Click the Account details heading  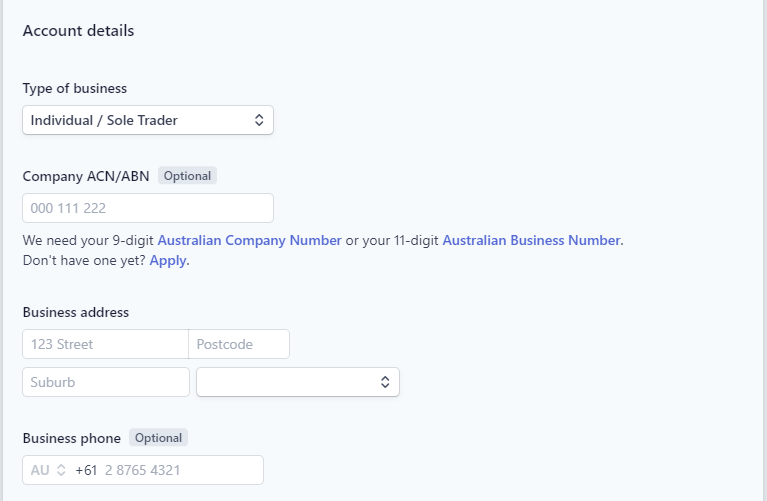pyautogui.click(x=78, y=31)
